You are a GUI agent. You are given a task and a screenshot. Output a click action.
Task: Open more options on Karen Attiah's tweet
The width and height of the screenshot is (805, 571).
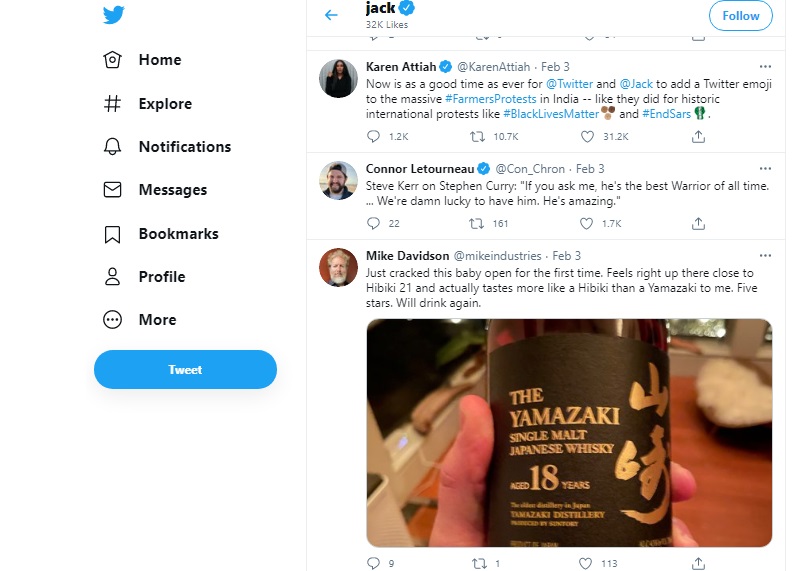point(765,67)
